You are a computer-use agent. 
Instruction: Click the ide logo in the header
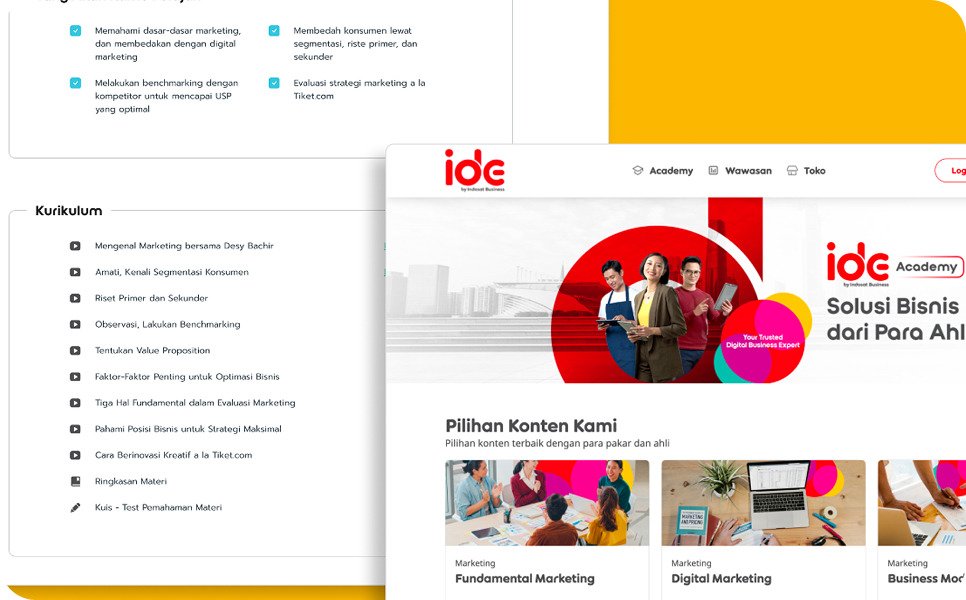point(475,169)
